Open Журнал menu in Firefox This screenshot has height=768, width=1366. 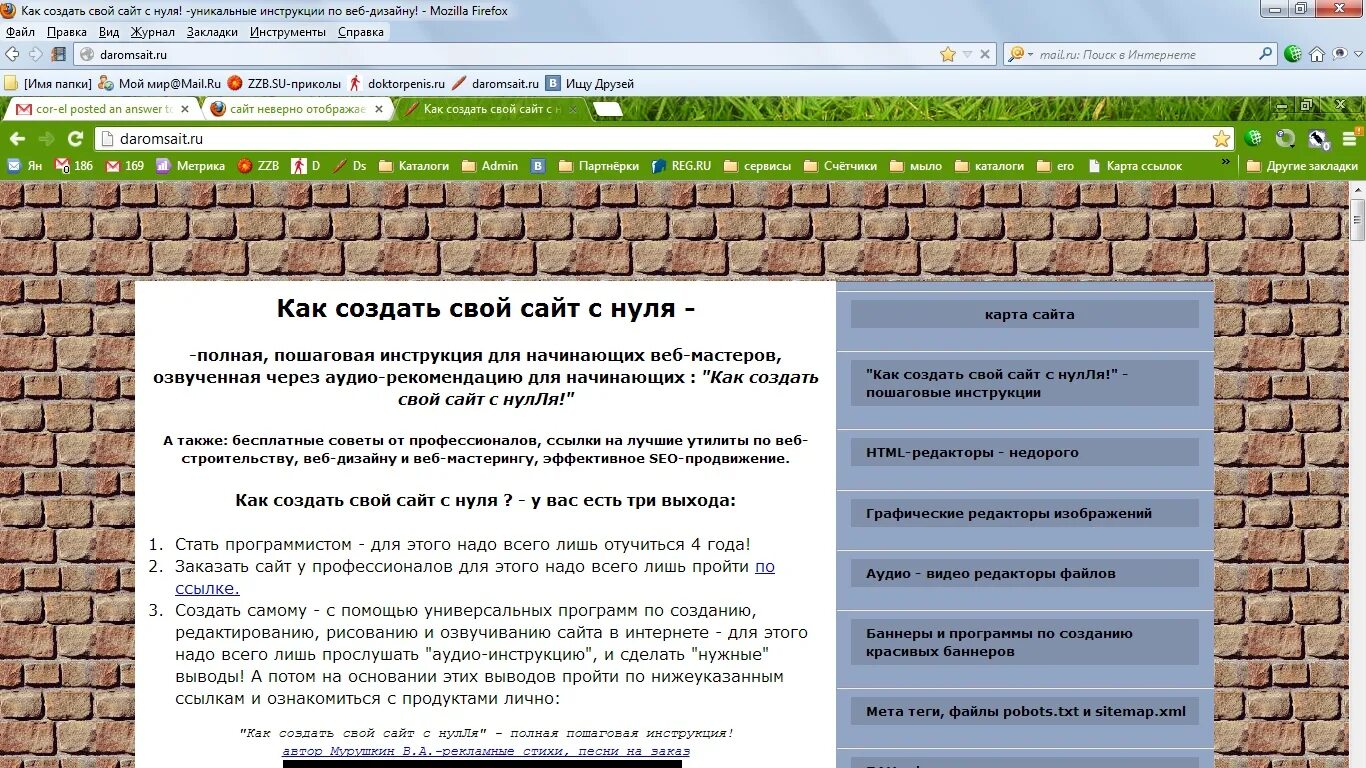[153, 32]
